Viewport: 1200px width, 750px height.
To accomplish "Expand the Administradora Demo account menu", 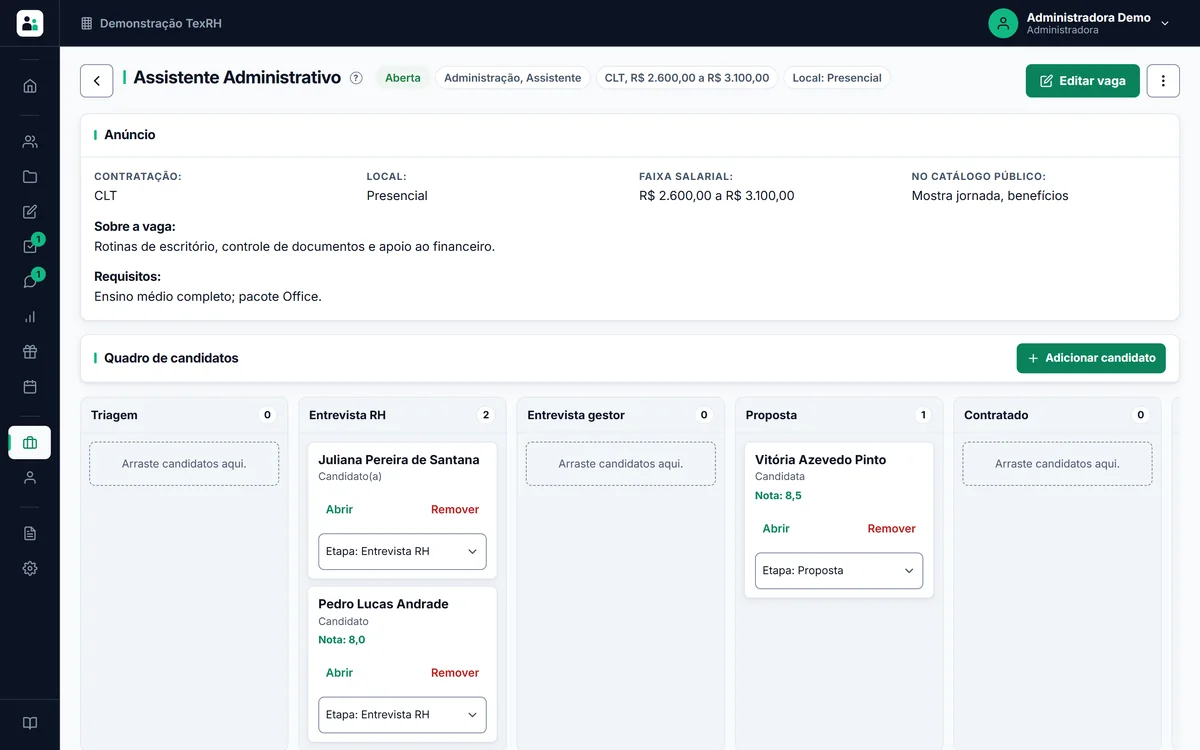I will pos(1165,23).
